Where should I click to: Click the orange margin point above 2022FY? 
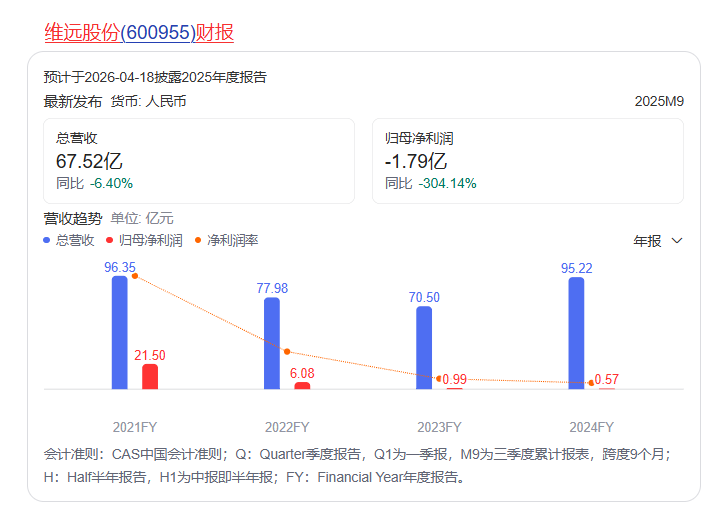click(x=287, y=351)
